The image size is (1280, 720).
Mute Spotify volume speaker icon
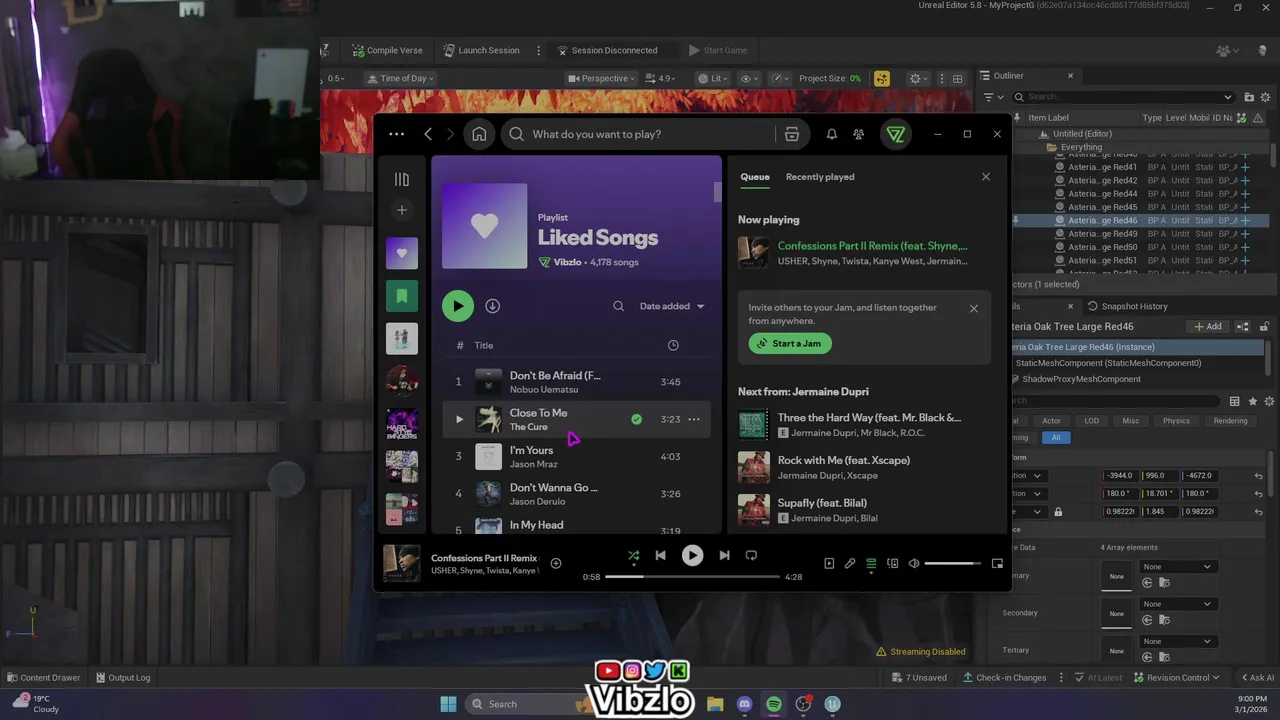coord(914,563)
